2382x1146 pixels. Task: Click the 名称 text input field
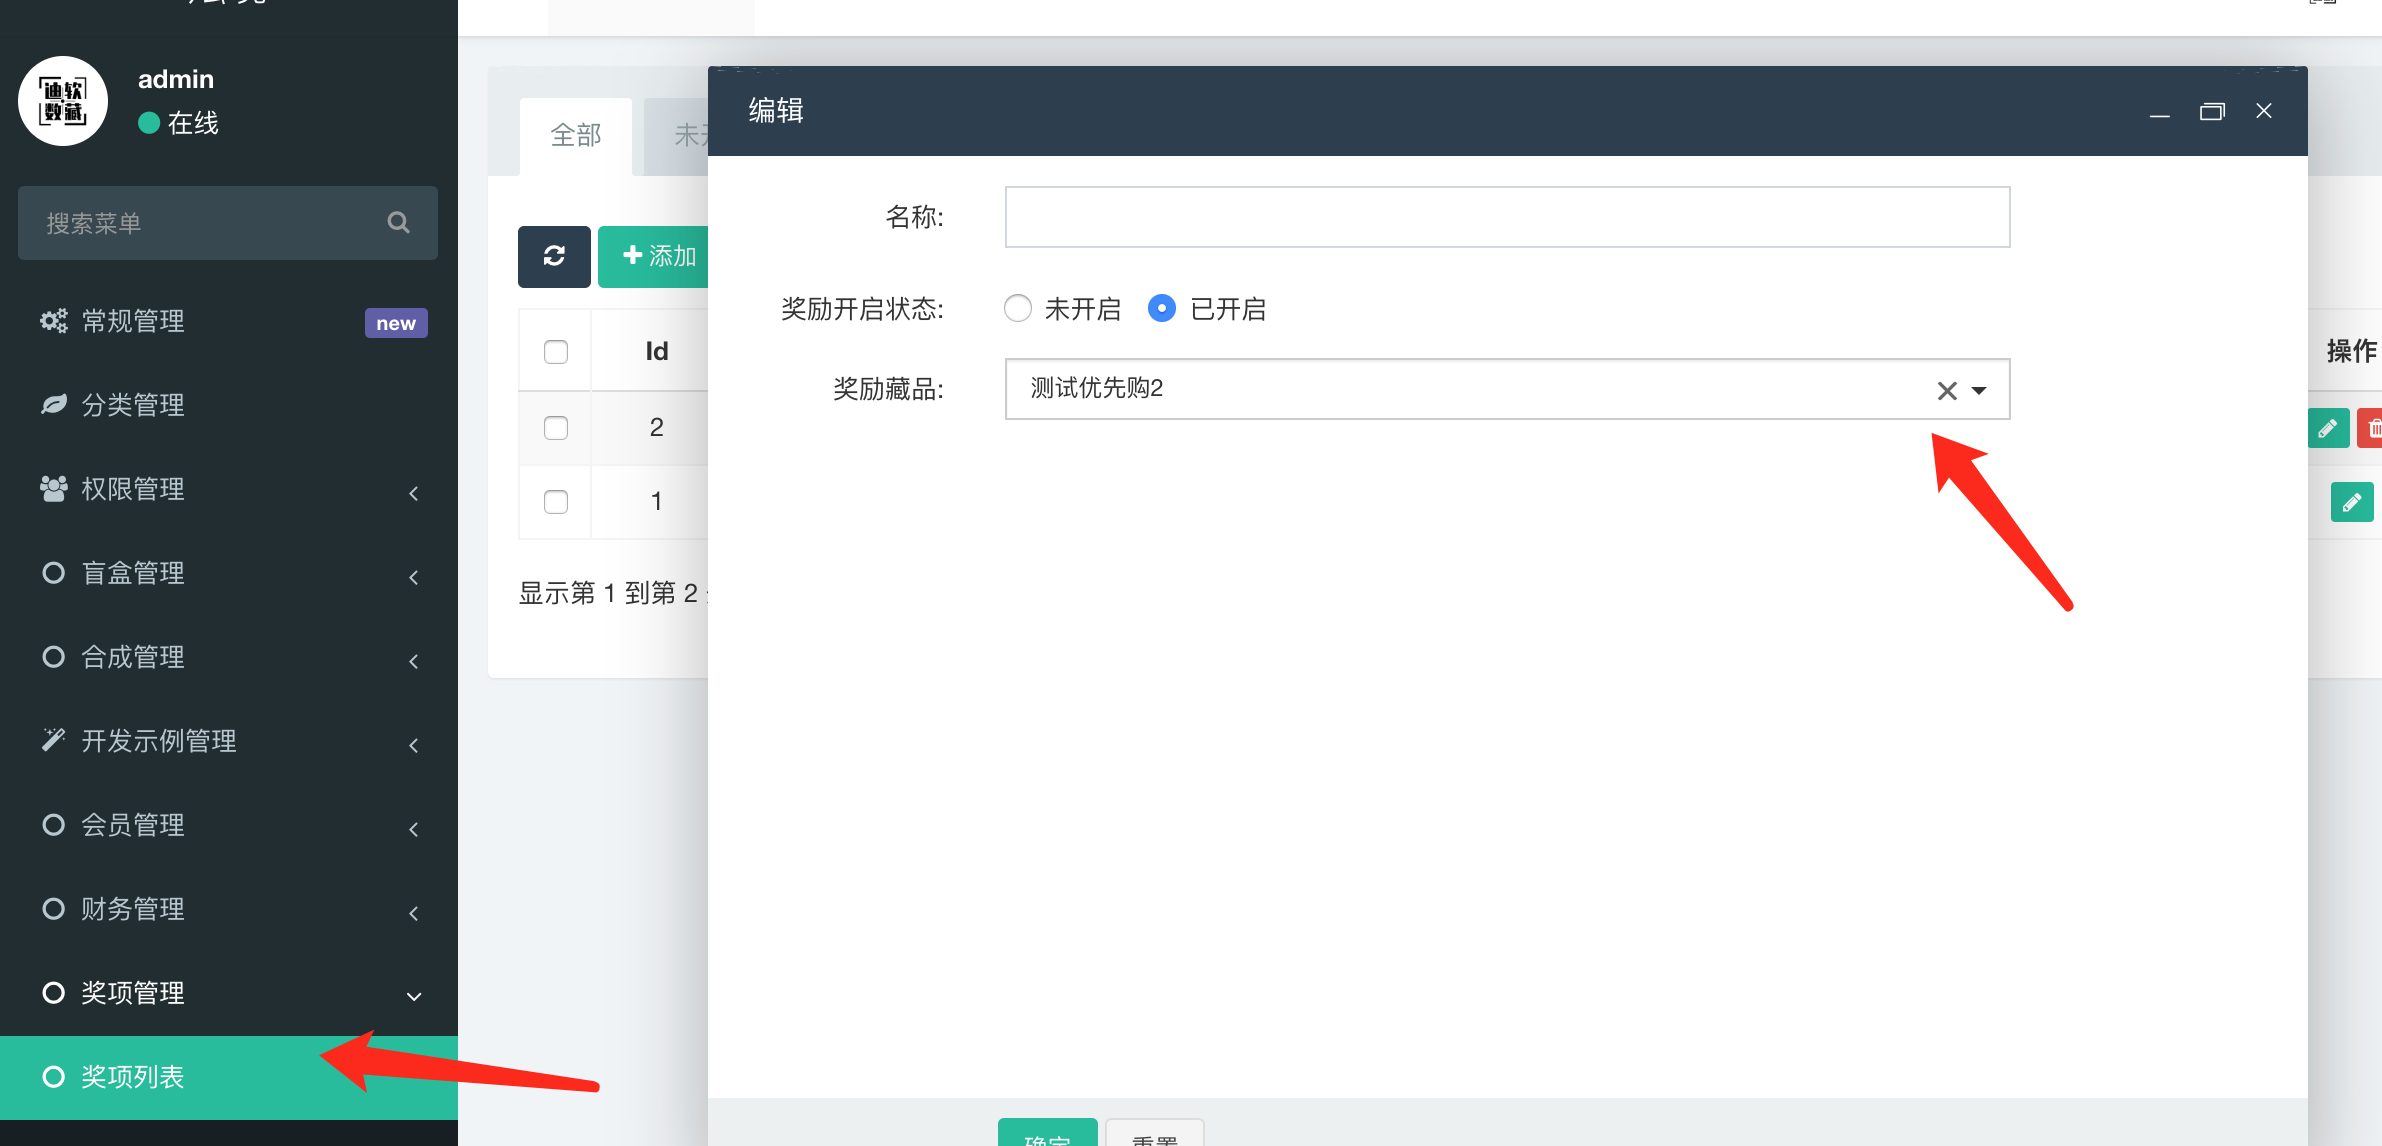[1506, 217]
